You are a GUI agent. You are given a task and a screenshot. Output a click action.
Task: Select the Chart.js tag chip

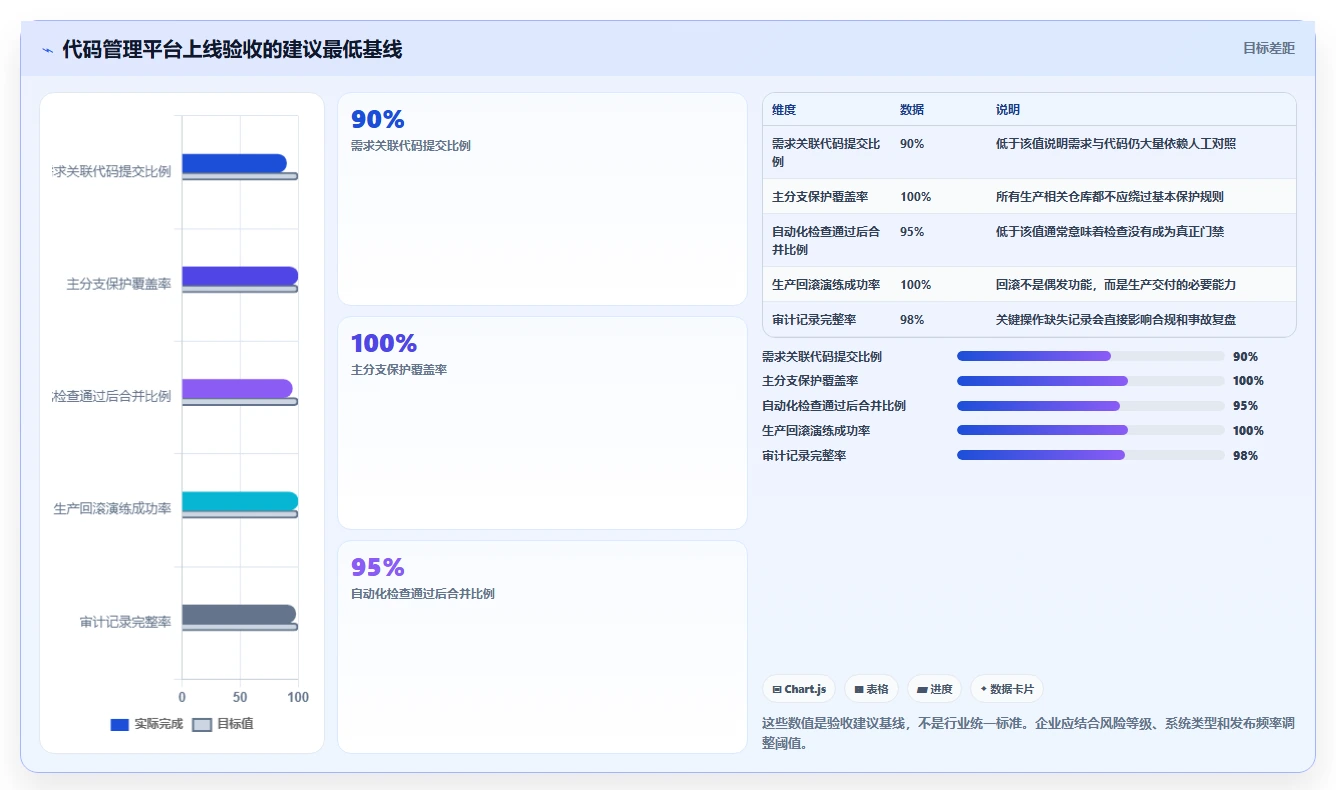(798, 689)
